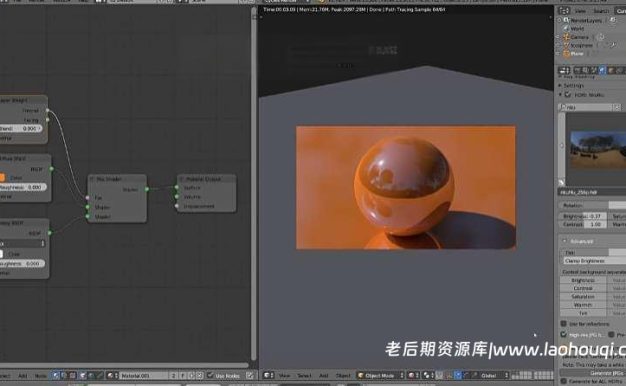Click the viewport shading sphere icon
Viewport: 626px width, 386px height.
413,375
